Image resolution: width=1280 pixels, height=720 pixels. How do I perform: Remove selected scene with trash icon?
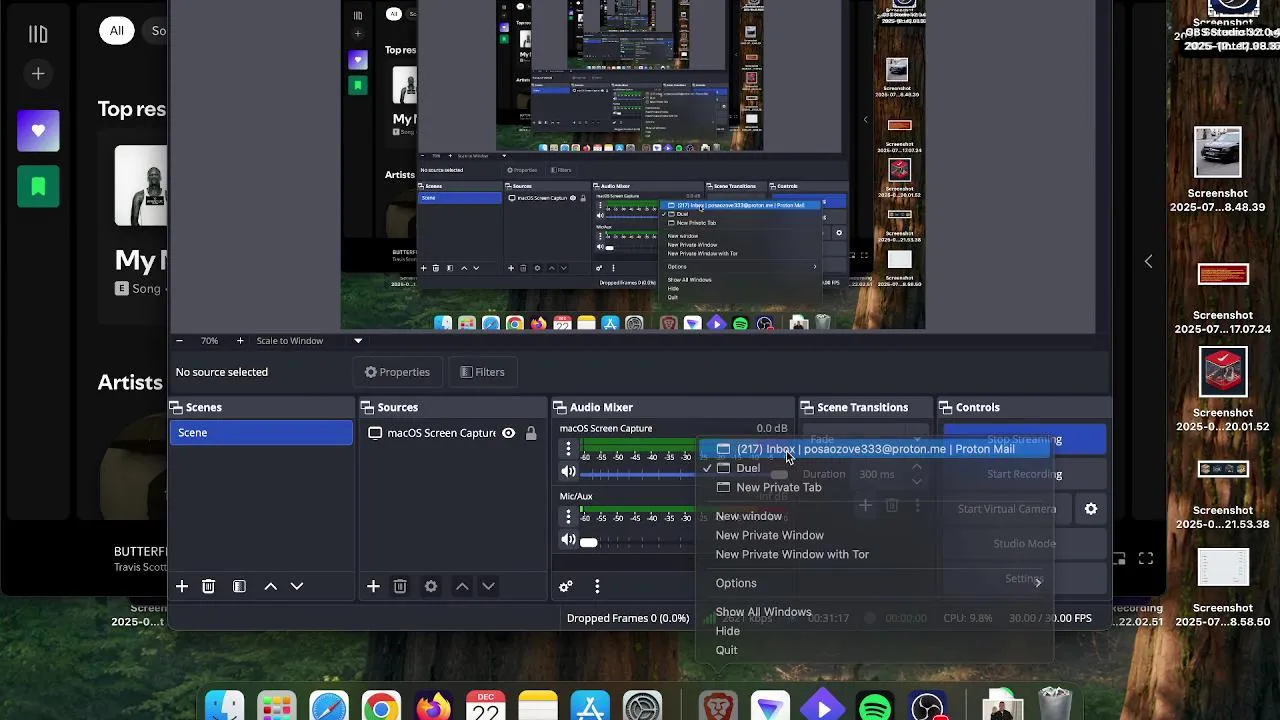(208, 586)
